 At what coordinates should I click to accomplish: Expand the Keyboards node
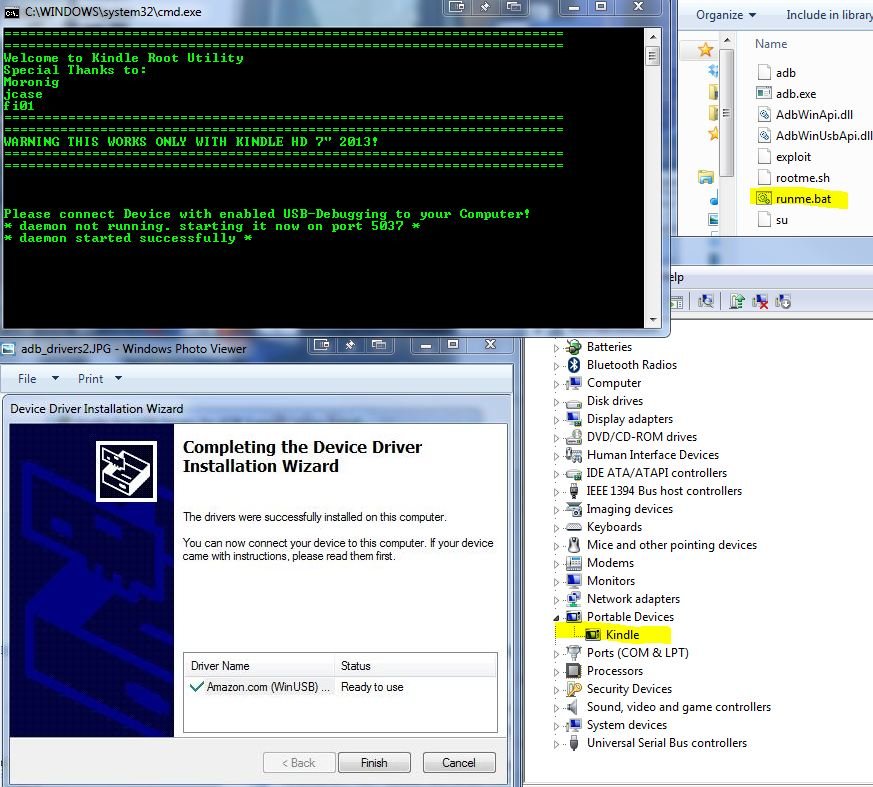(556, 528)
